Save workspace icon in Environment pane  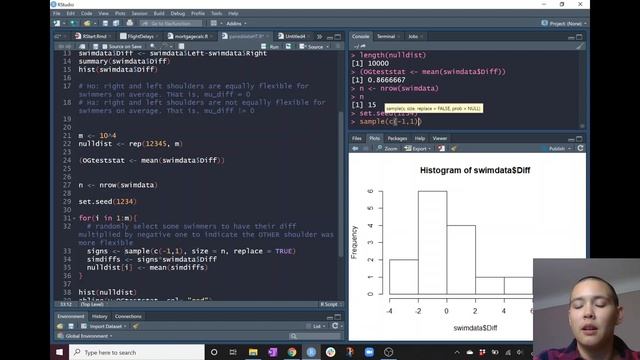pyautogui.click(x=71, y=326)
